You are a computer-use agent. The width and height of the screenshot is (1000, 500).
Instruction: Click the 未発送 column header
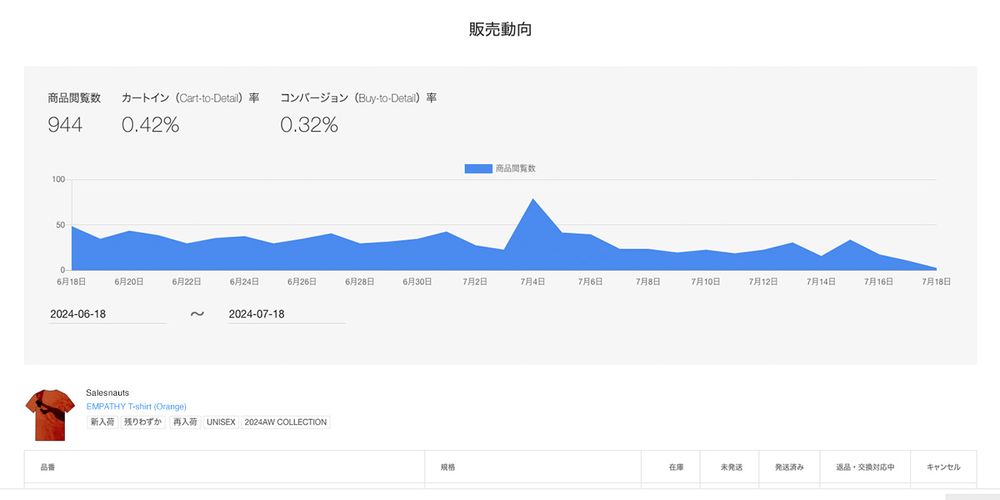730,467
